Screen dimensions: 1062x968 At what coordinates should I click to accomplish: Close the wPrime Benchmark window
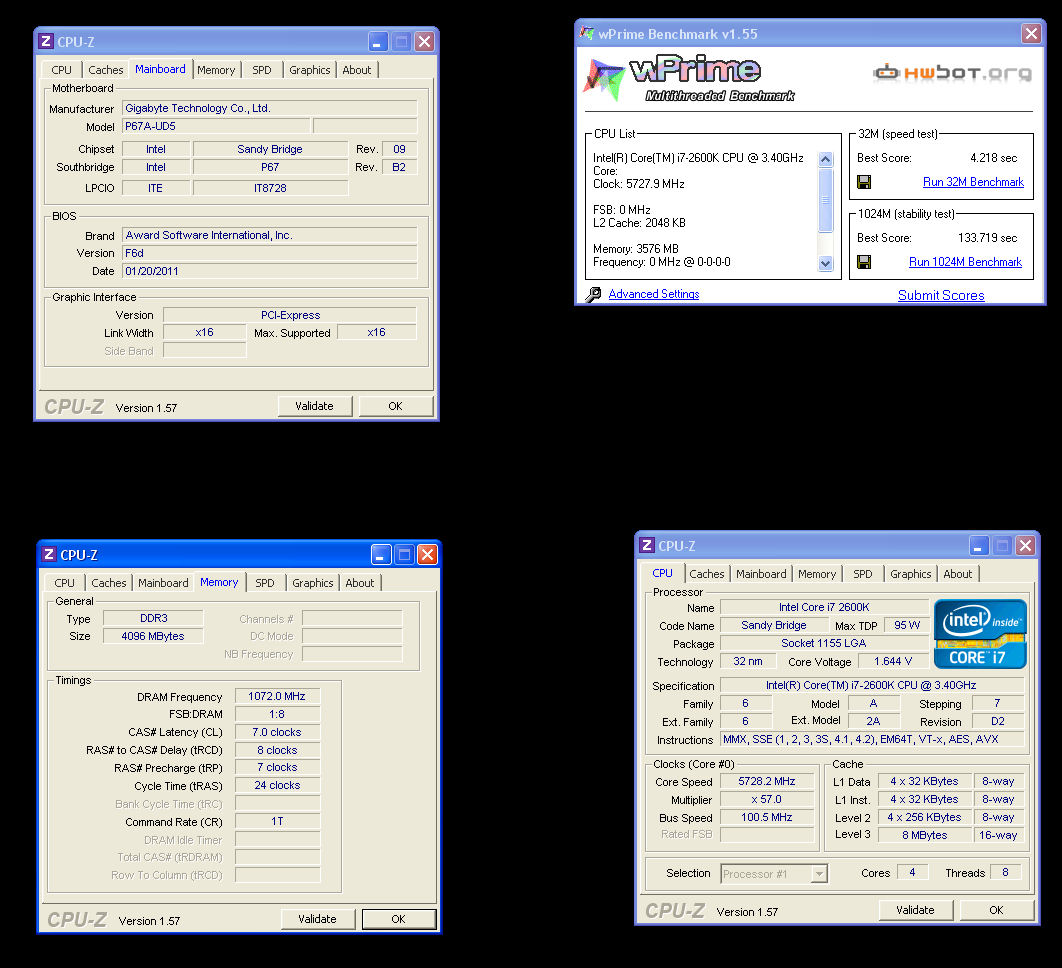pos(1031,33)
